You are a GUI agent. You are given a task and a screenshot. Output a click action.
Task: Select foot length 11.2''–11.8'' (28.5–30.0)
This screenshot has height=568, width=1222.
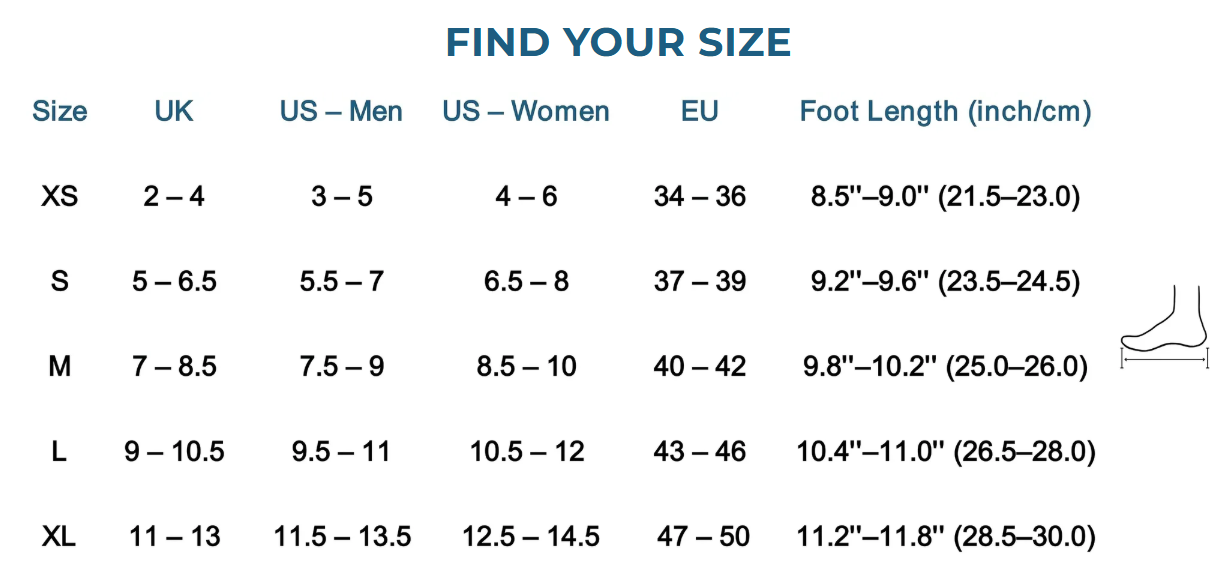coord(945,537)
